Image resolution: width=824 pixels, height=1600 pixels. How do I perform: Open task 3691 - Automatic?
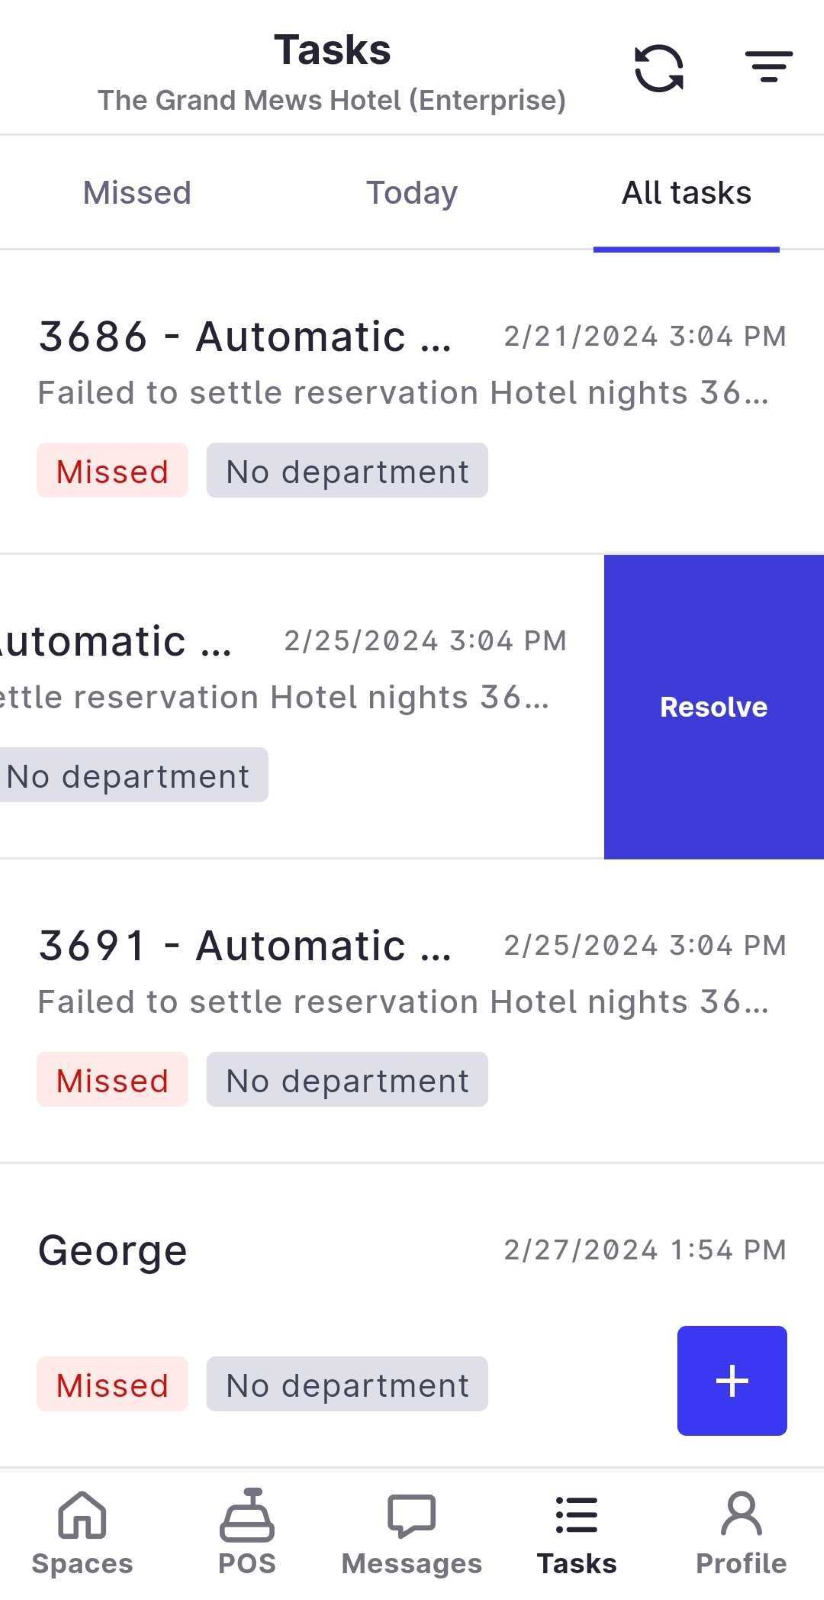pyautogui.click(x=245, y=946)
